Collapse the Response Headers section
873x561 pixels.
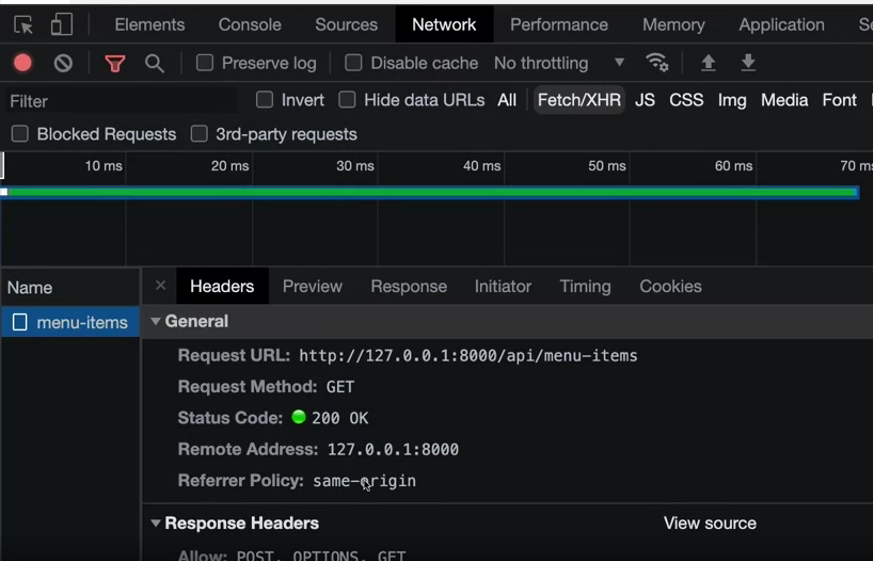(156, 523)
